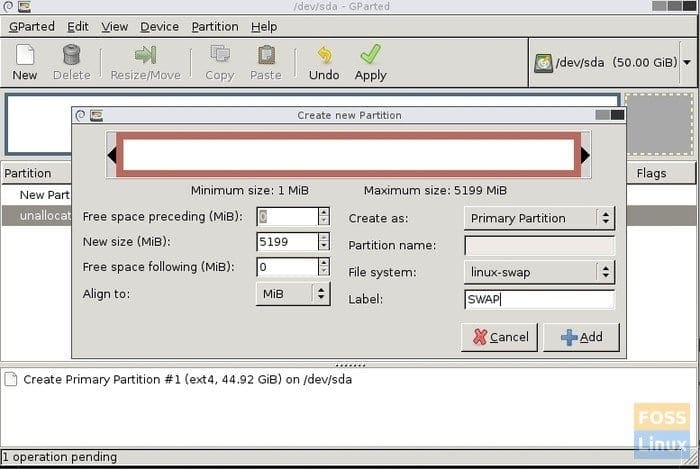Open the Device menu

click(159, 27)
